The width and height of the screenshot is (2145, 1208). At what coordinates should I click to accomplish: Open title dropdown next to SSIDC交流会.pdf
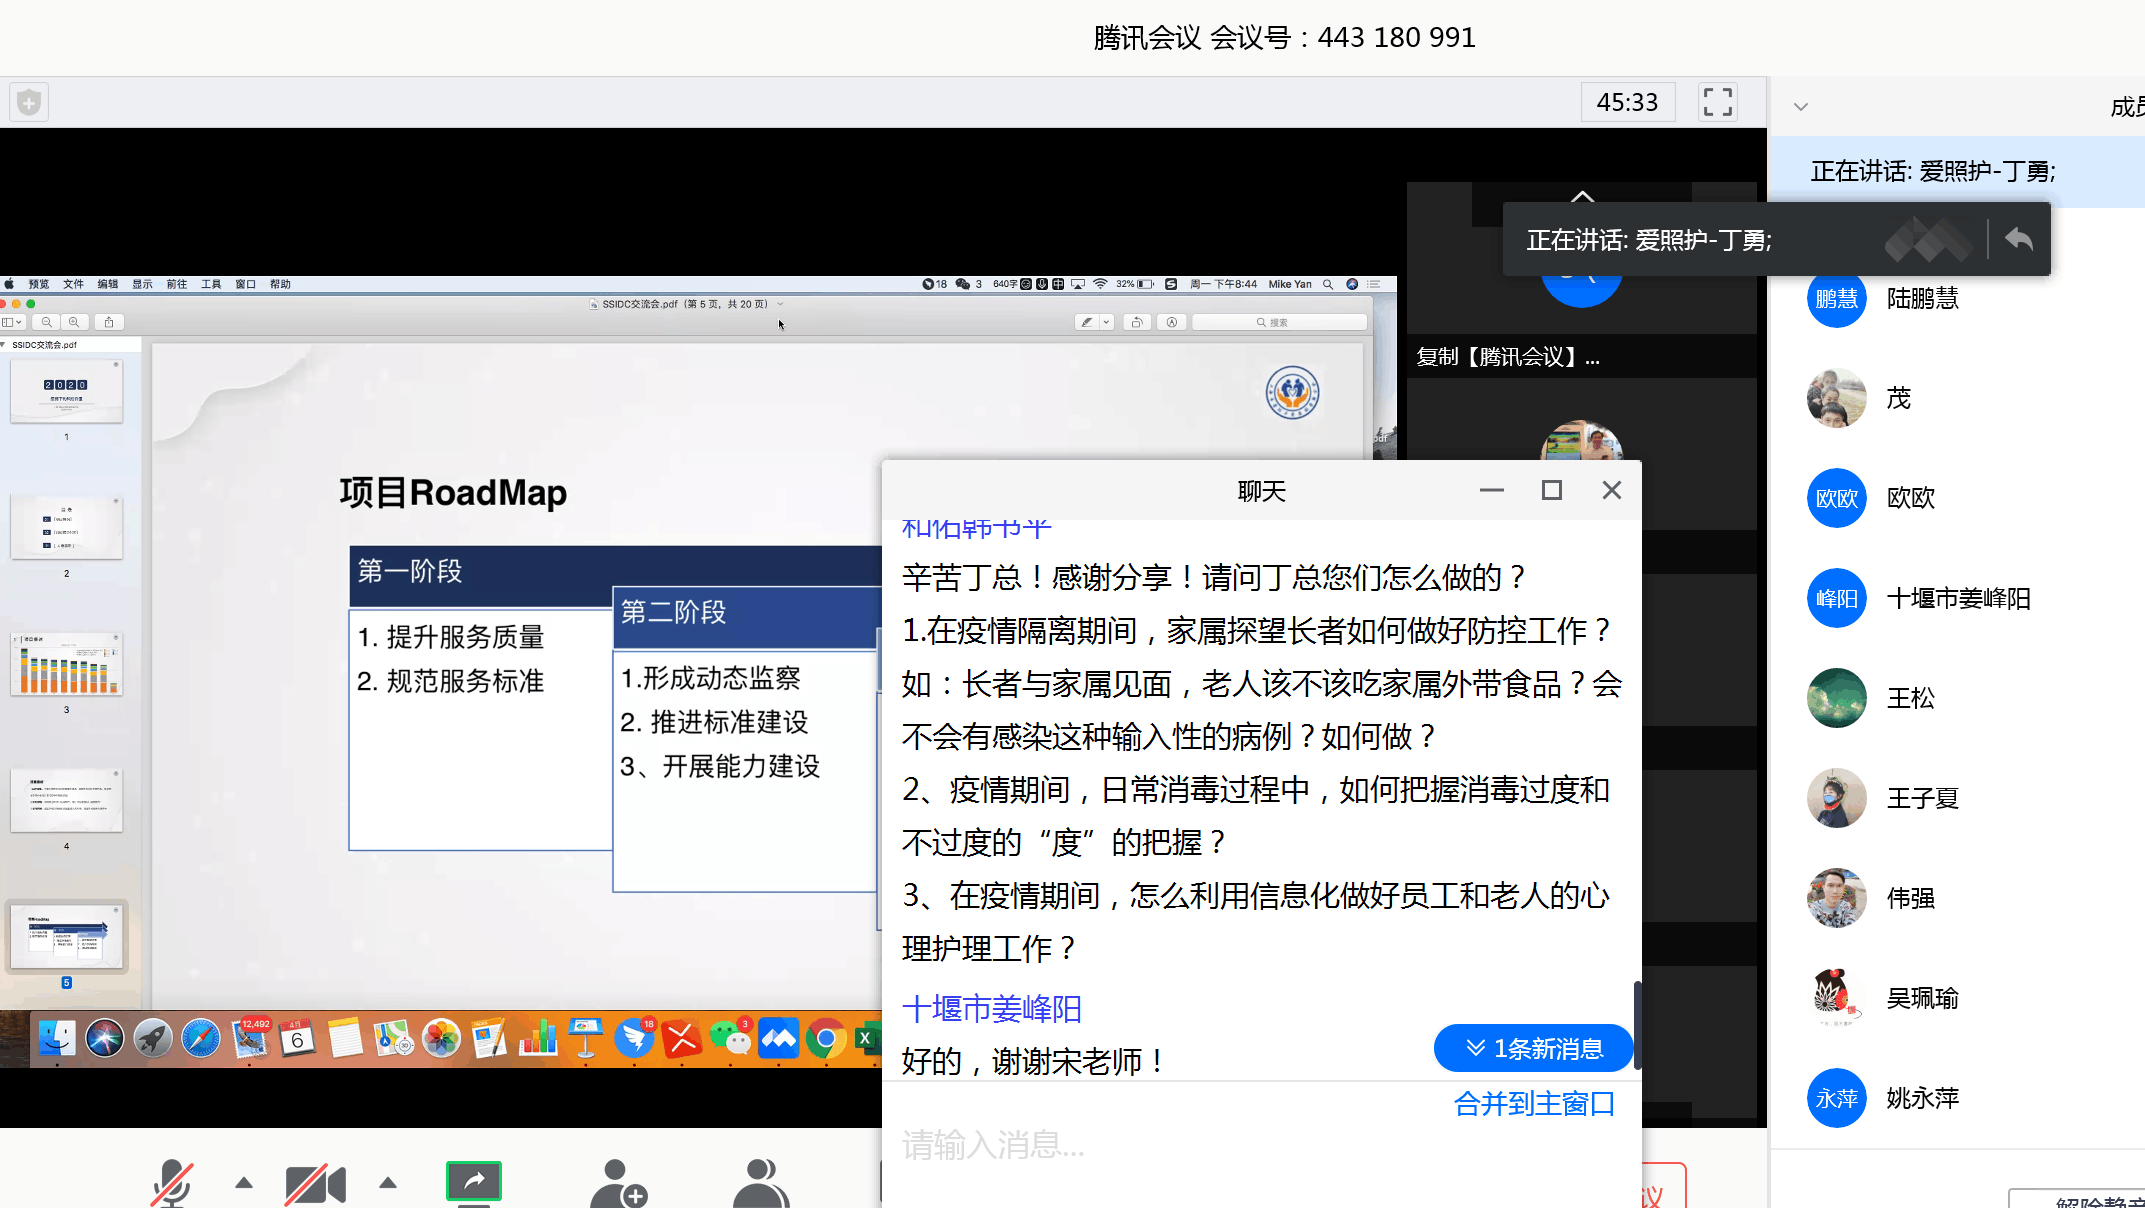click(780, 304)
